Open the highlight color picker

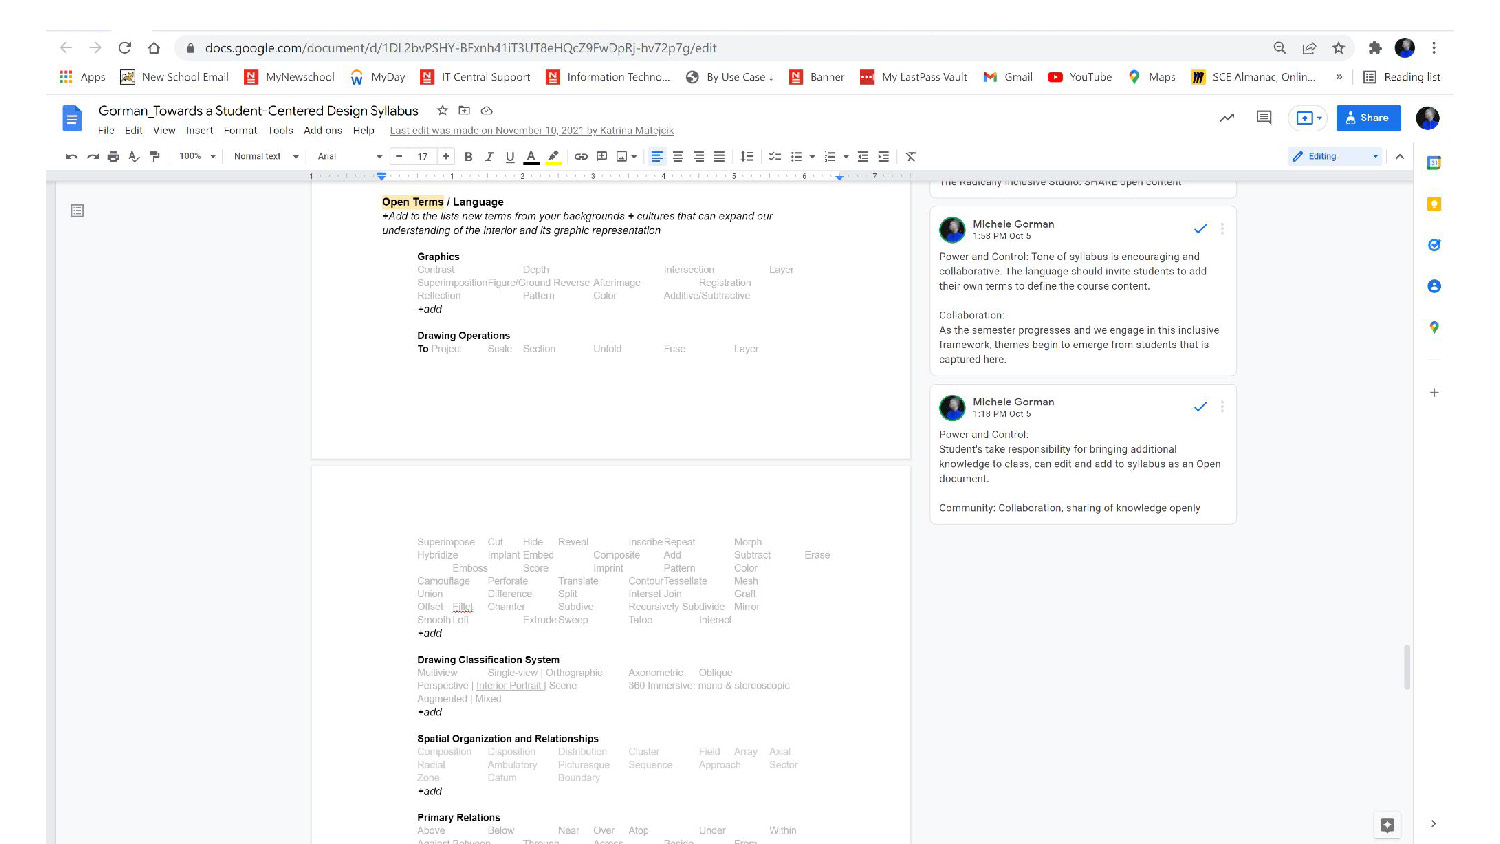[x=553, y=157]
